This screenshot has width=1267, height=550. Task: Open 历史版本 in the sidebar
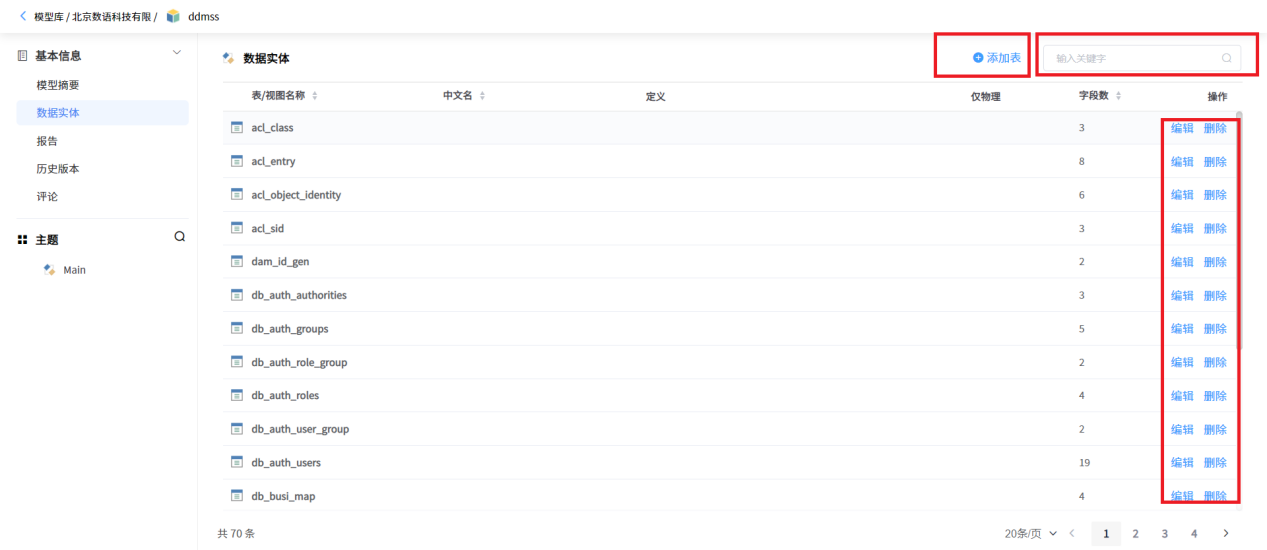tap(58, 169)
